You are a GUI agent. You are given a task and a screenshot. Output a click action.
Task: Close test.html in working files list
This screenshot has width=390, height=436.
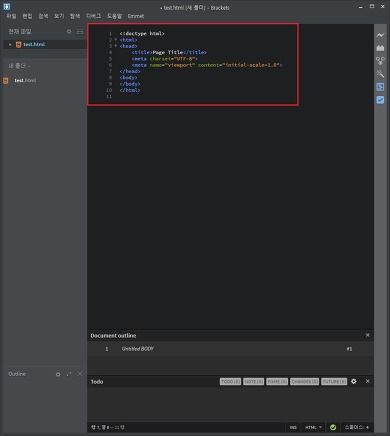[10, 44]
